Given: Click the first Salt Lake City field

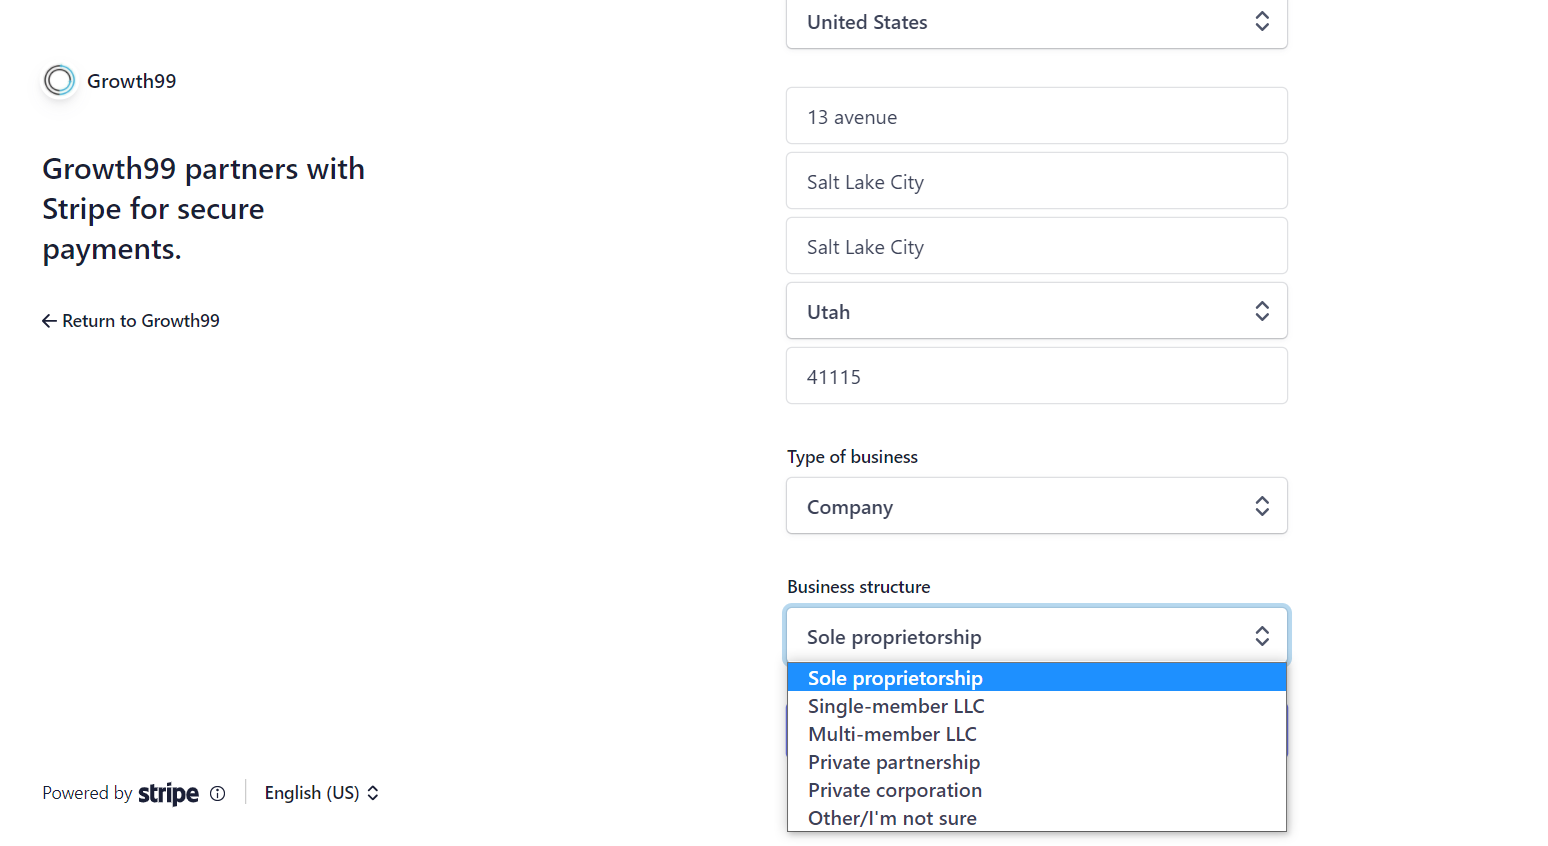Looking at the screenshot, I should coord(1036,182).
